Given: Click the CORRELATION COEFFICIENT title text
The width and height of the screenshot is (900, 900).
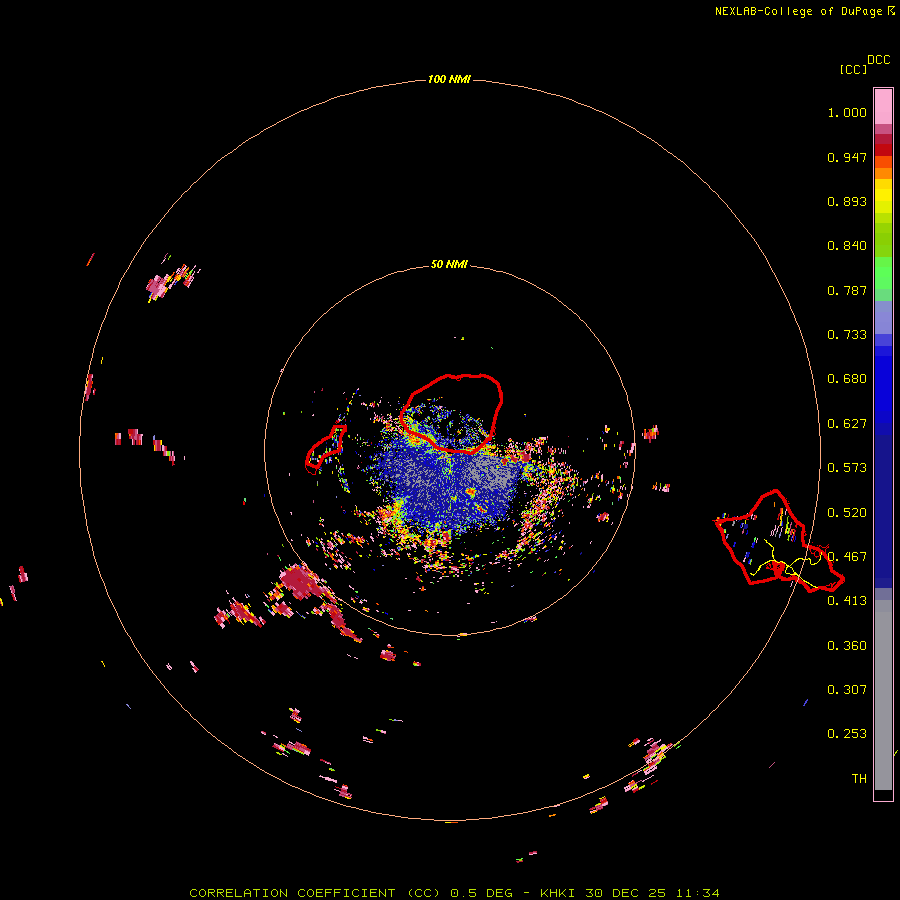Looking at the screenshot, I should click(x=292, y=893).
